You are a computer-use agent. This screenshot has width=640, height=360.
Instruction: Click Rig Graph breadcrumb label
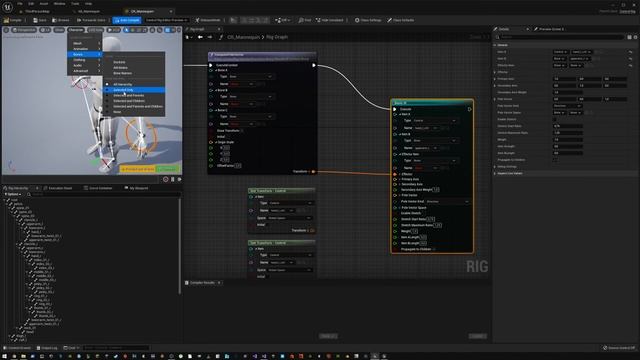pos(277,37)
